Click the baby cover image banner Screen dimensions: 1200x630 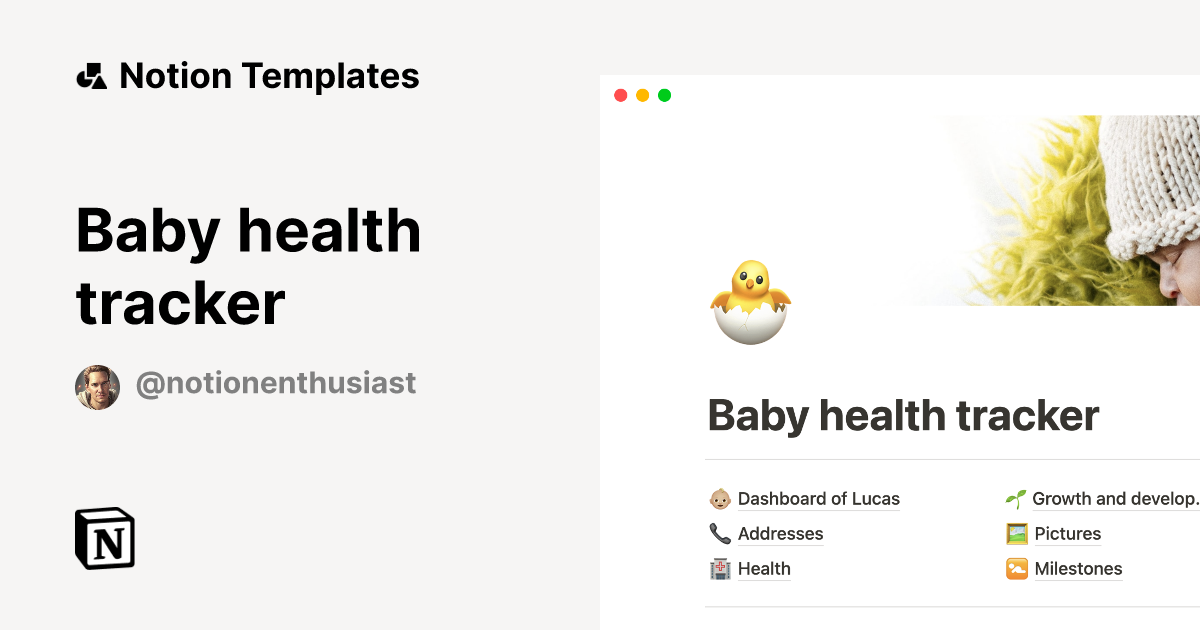[x=1060, y=210]
